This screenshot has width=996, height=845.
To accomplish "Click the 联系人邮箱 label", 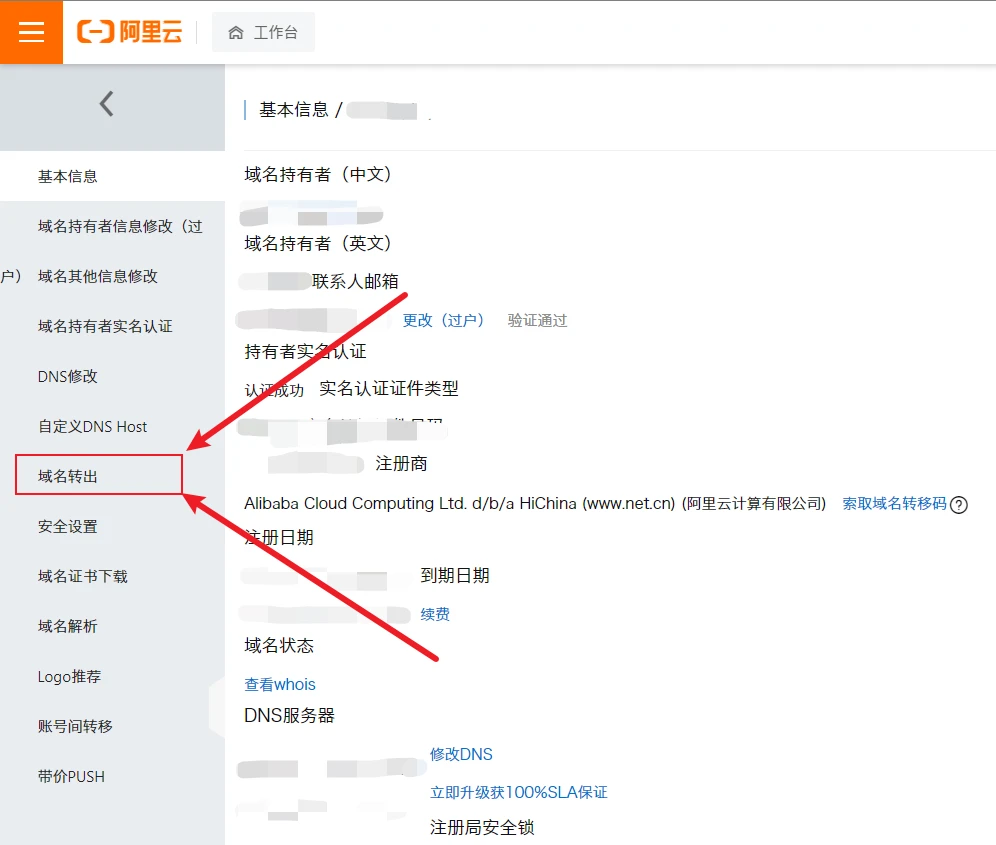I will pyautogui.click(x=355, y=281).
